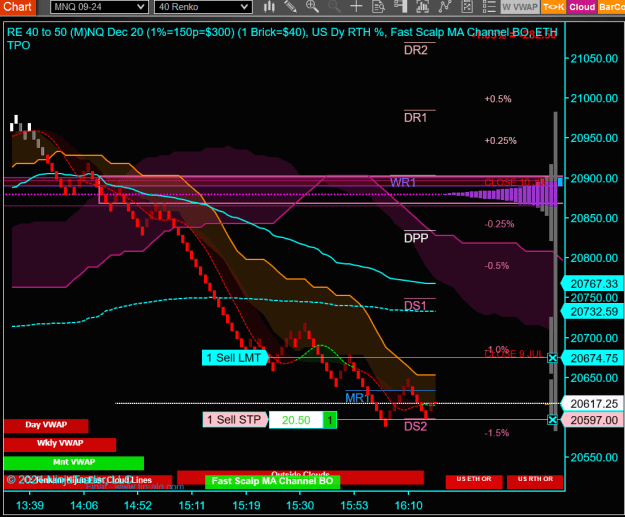Click the 20.50 value field
The height and width of the screenshot is (517, 625).
[296, 420]
